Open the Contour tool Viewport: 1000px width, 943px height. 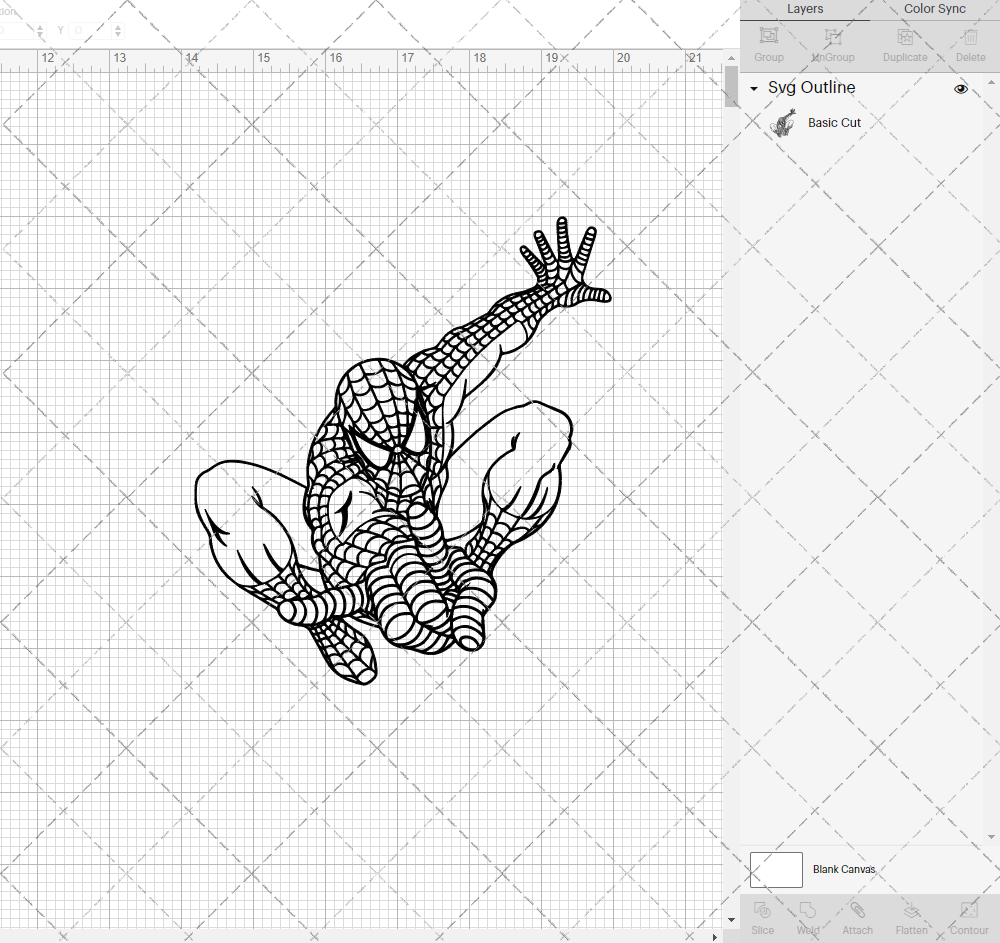(968, 915)
